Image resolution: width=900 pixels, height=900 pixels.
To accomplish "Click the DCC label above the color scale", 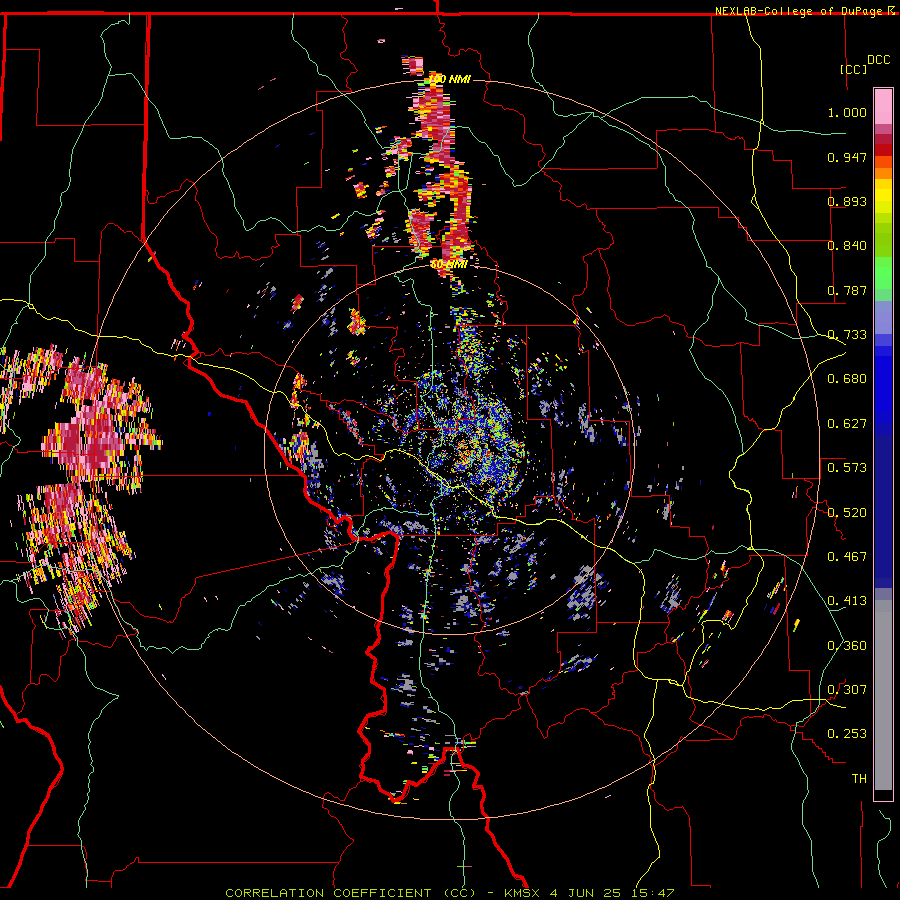I will tap(878, 60).
